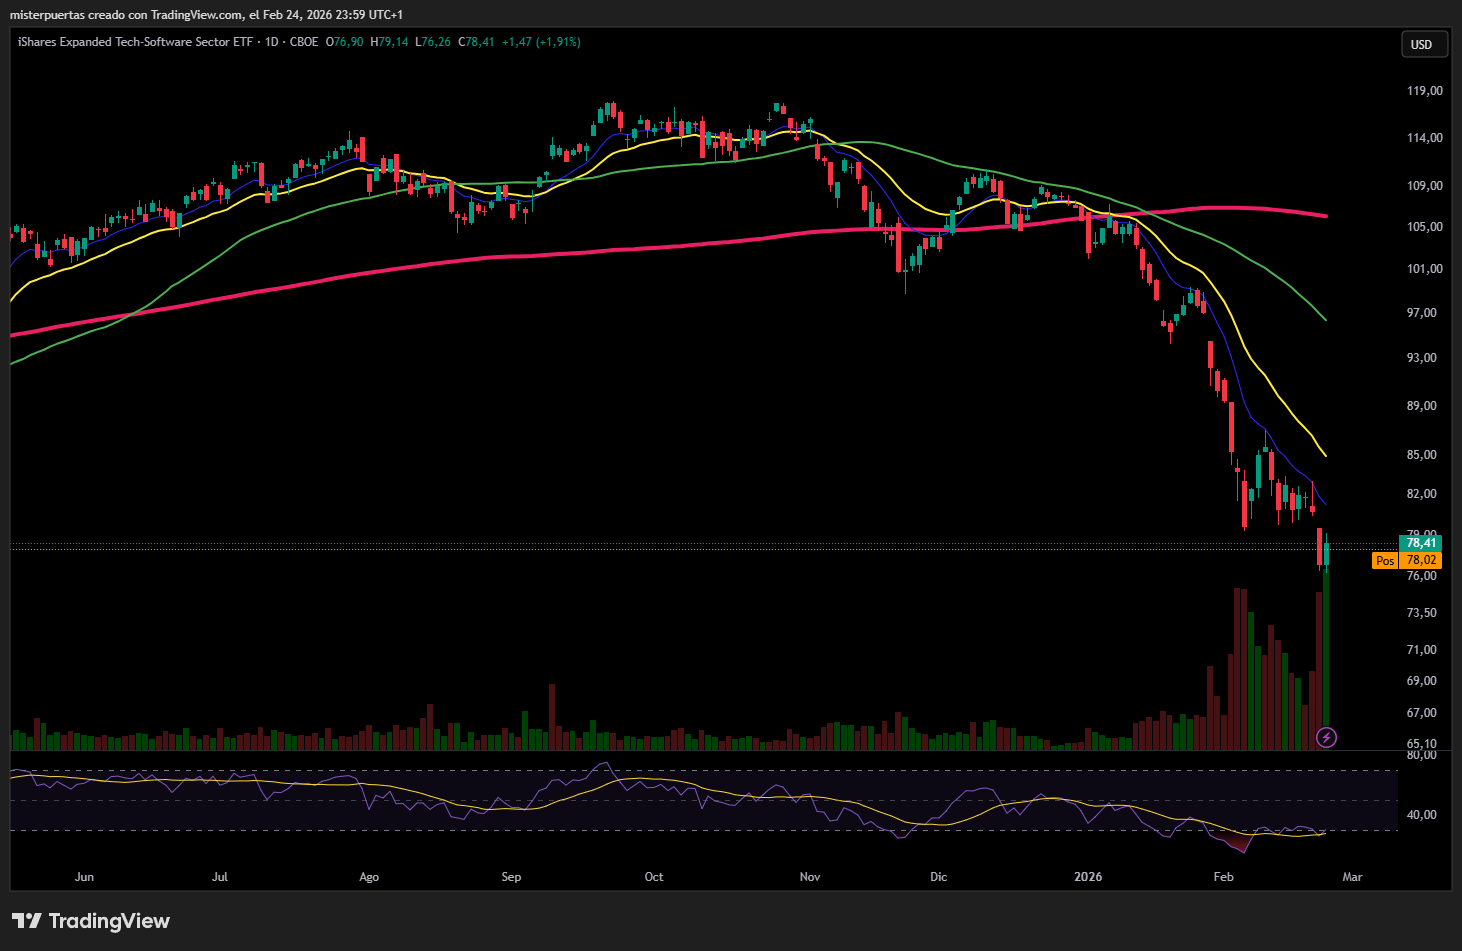Click the Oct label on time axis
This screenshot has width=1462, height=951.
pos(654,877)
